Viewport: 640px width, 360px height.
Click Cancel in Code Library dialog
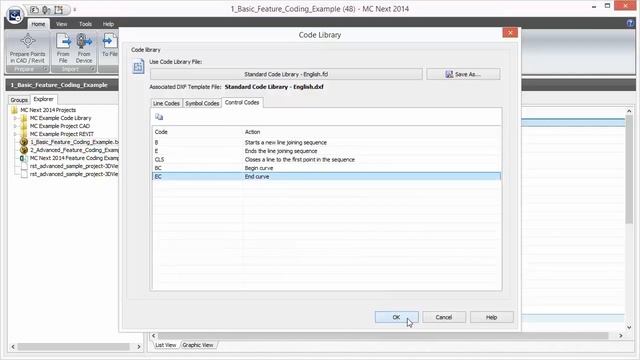click(x=444, y=317)
